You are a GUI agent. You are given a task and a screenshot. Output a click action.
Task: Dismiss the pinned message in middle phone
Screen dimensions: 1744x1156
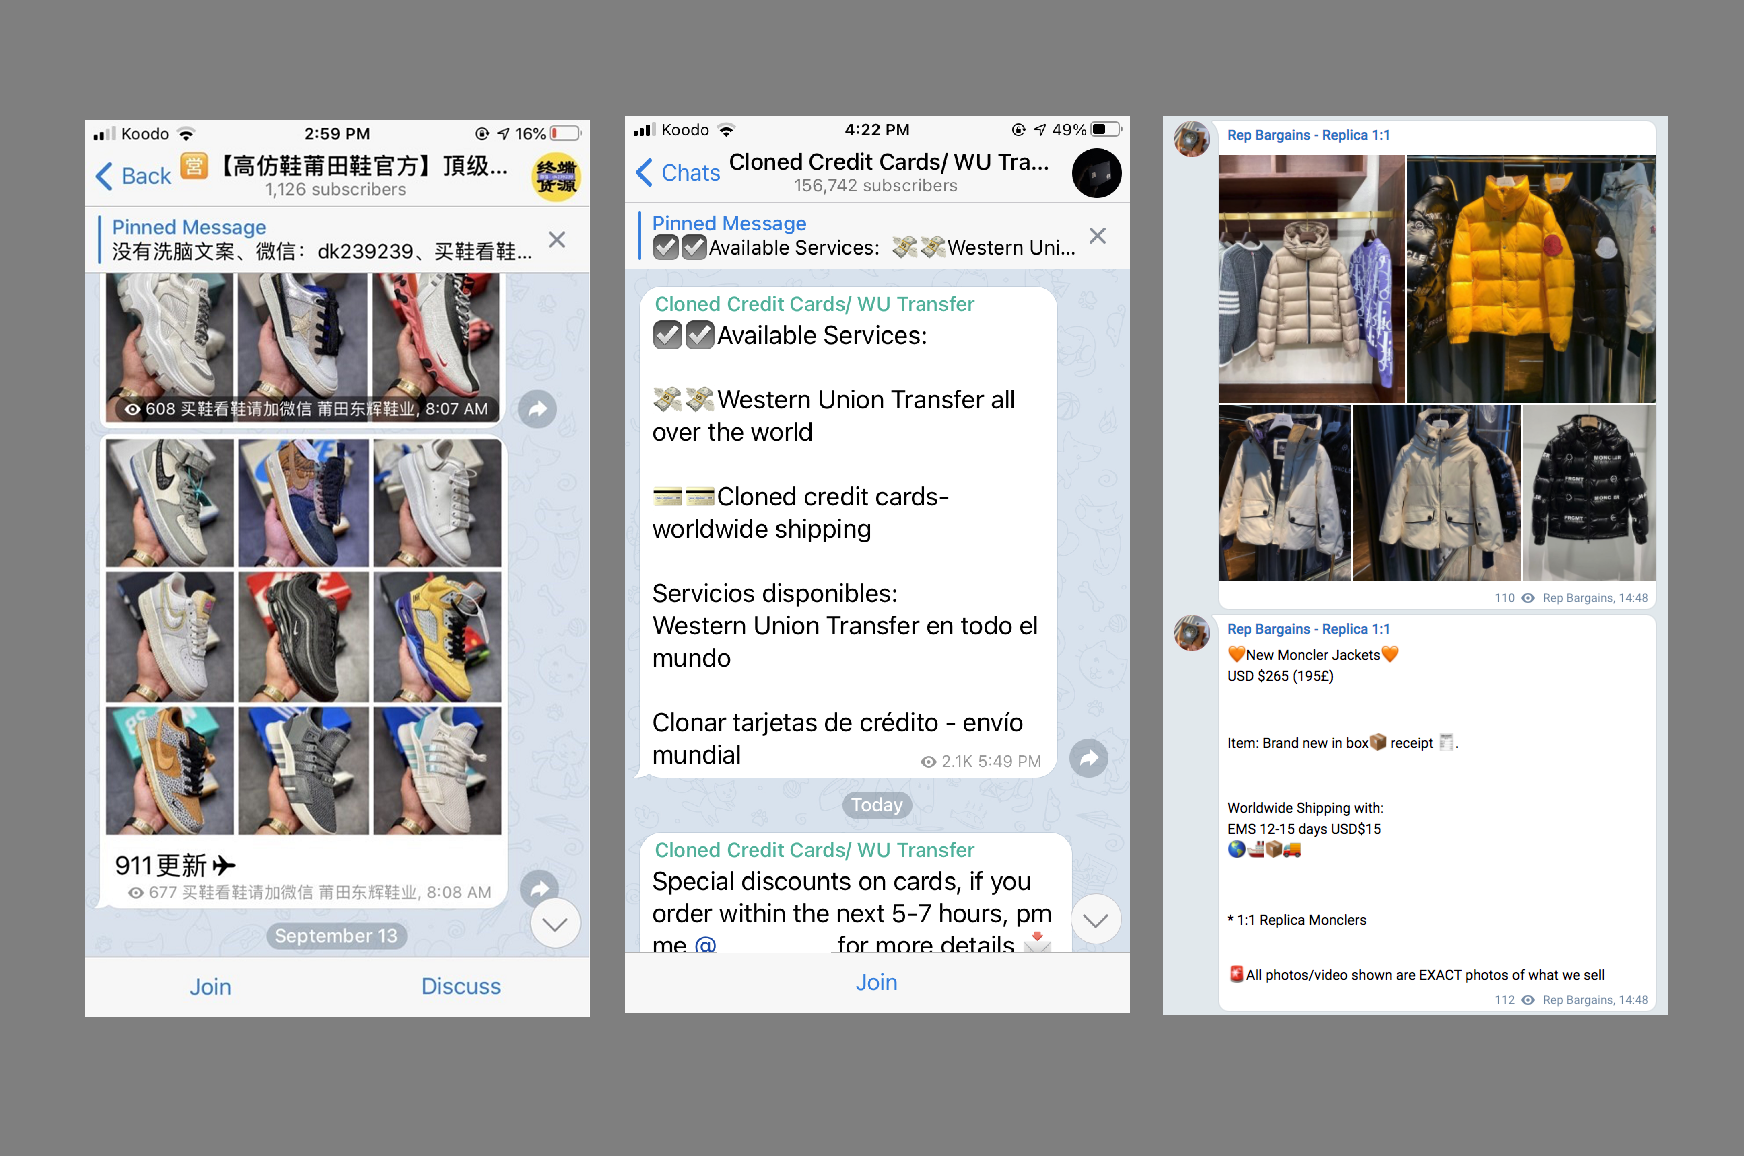(1098, 236)
